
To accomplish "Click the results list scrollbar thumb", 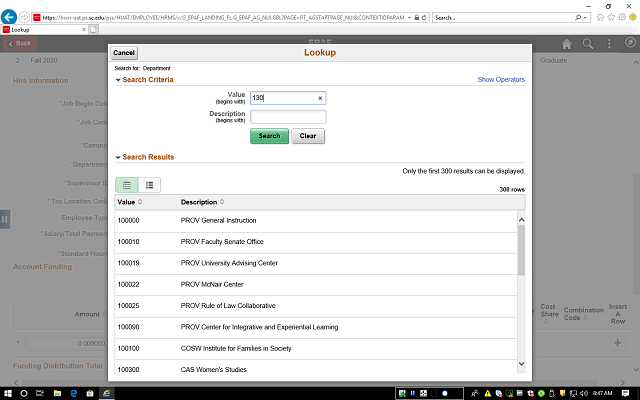I will [521, 250].
